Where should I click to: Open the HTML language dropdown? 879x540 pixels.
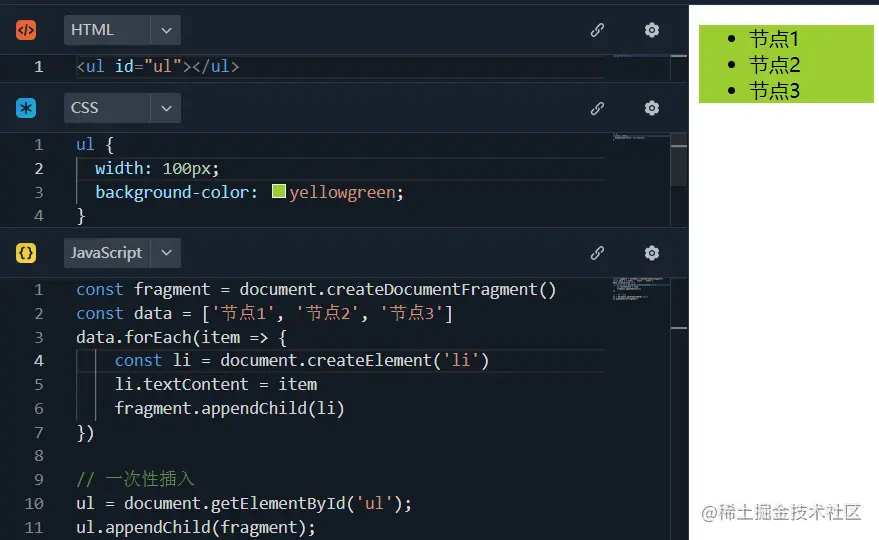tap(122, 30)
